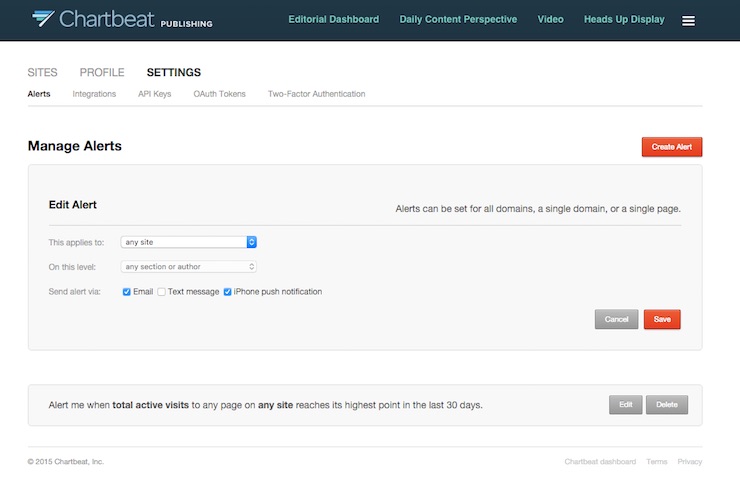Go to OAuth Tokens settings
Viewport: 740px width, 499px height.
tap(219, 94)
